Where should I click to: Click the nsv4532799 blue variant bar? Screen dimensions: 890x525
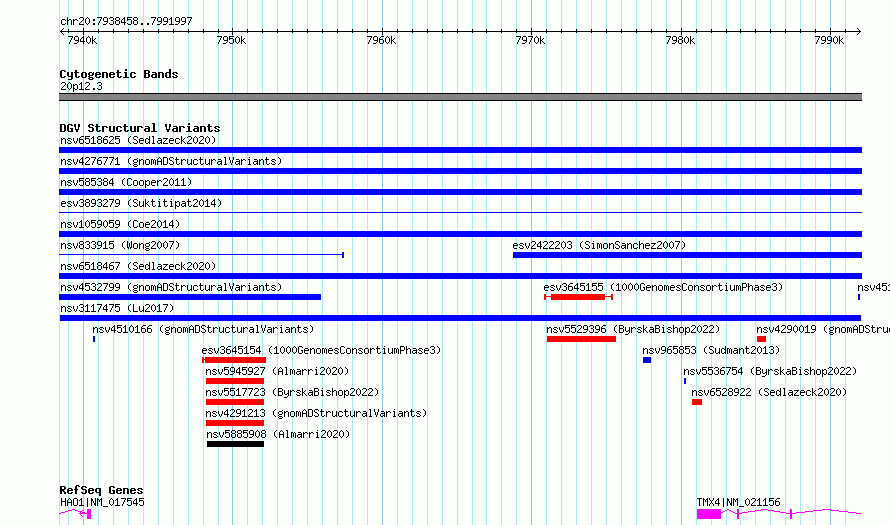pos(190,297)
